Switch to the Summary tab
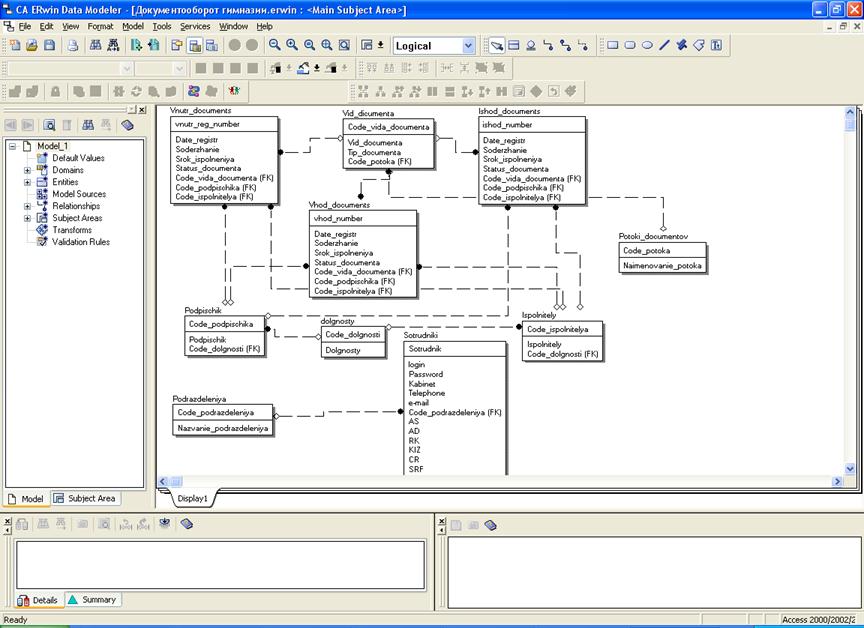Viewport: 864px width, 628px height. coord(93,599)
